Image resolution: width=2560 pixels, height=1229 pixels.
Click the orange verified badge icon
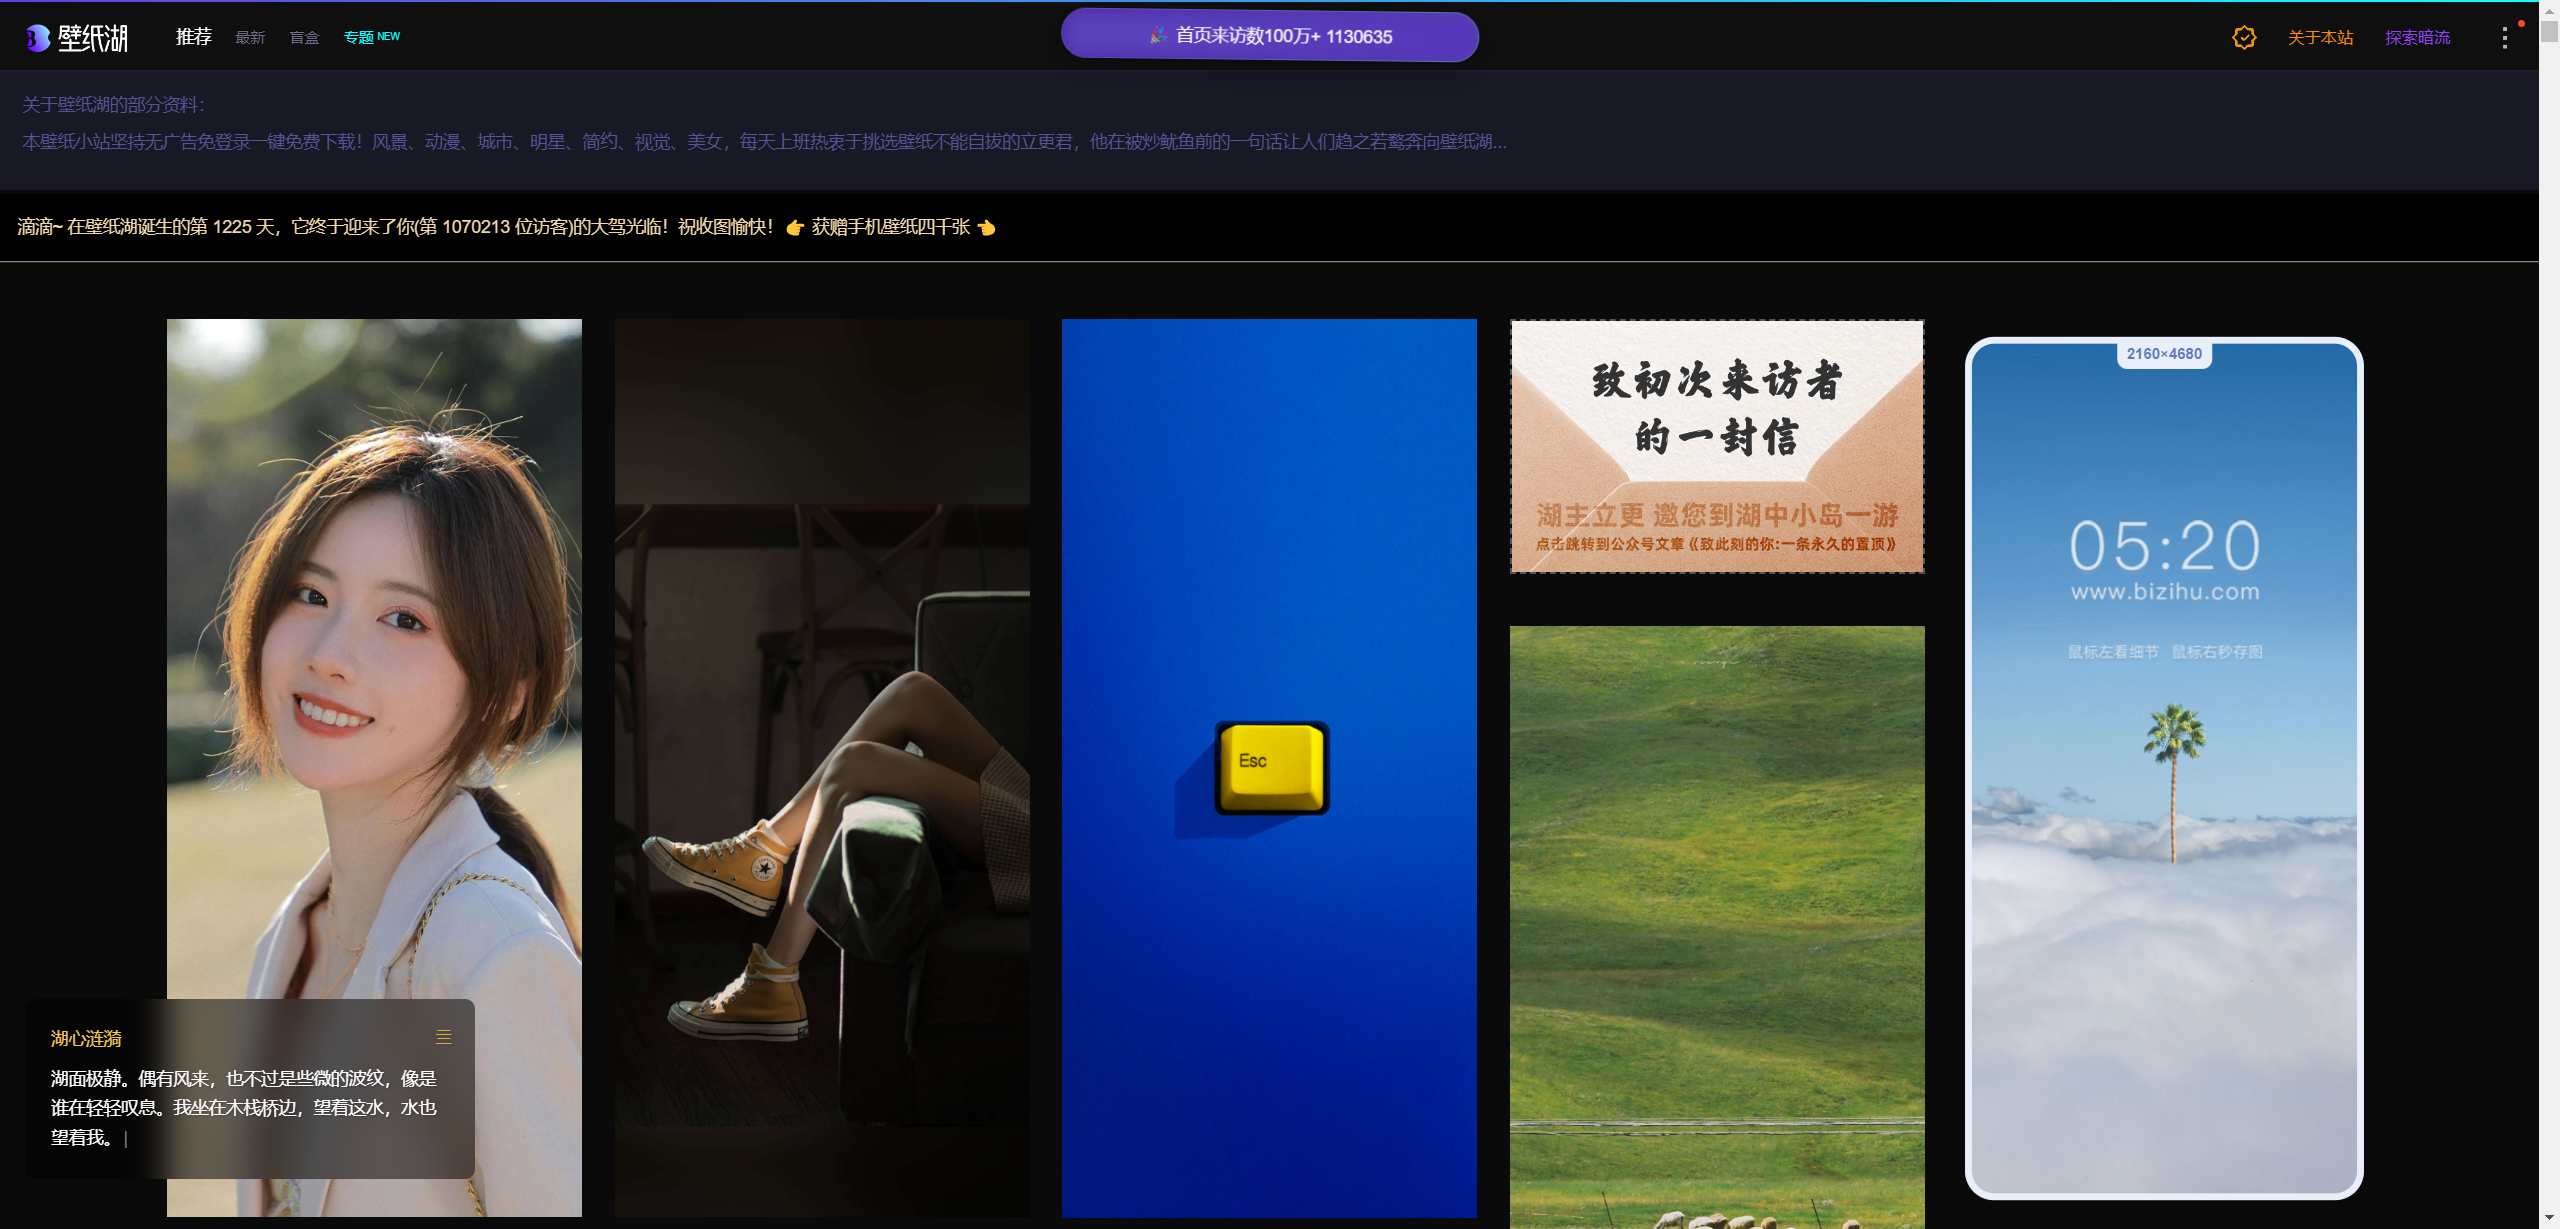point(2244,38)
